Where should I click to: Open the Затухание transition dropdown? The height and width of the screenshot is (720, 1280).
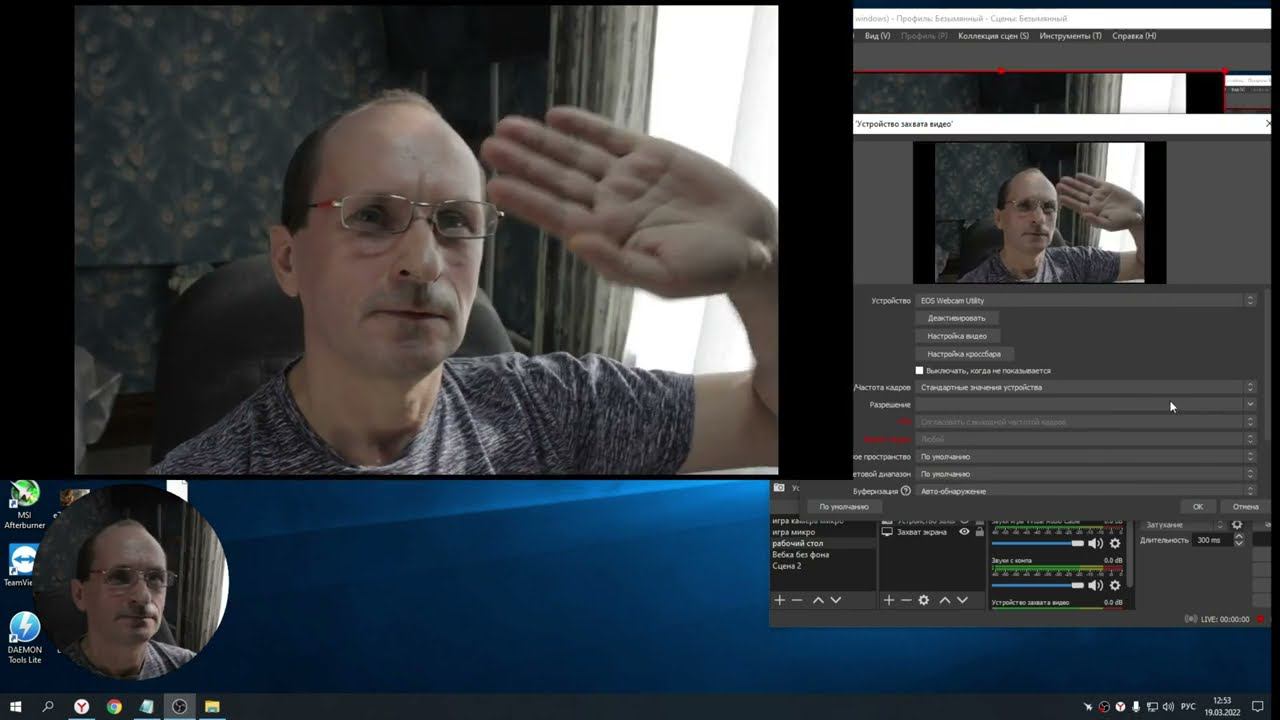[x=1183, y=525]
